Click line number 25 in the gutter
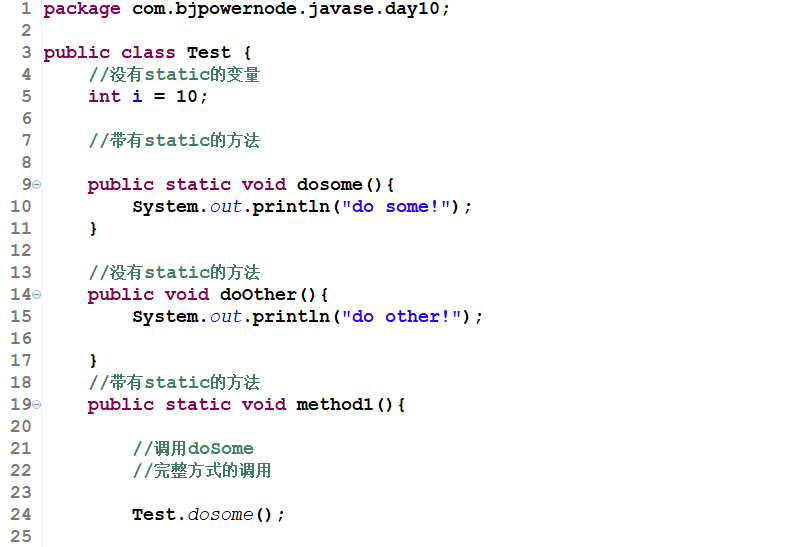Screen dimensions: 792x547 click(21, 536)
